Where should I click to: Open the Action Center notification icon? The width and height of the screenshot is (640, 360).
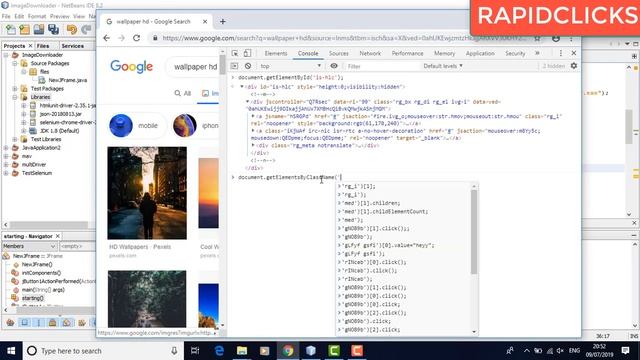click(625, 350)
